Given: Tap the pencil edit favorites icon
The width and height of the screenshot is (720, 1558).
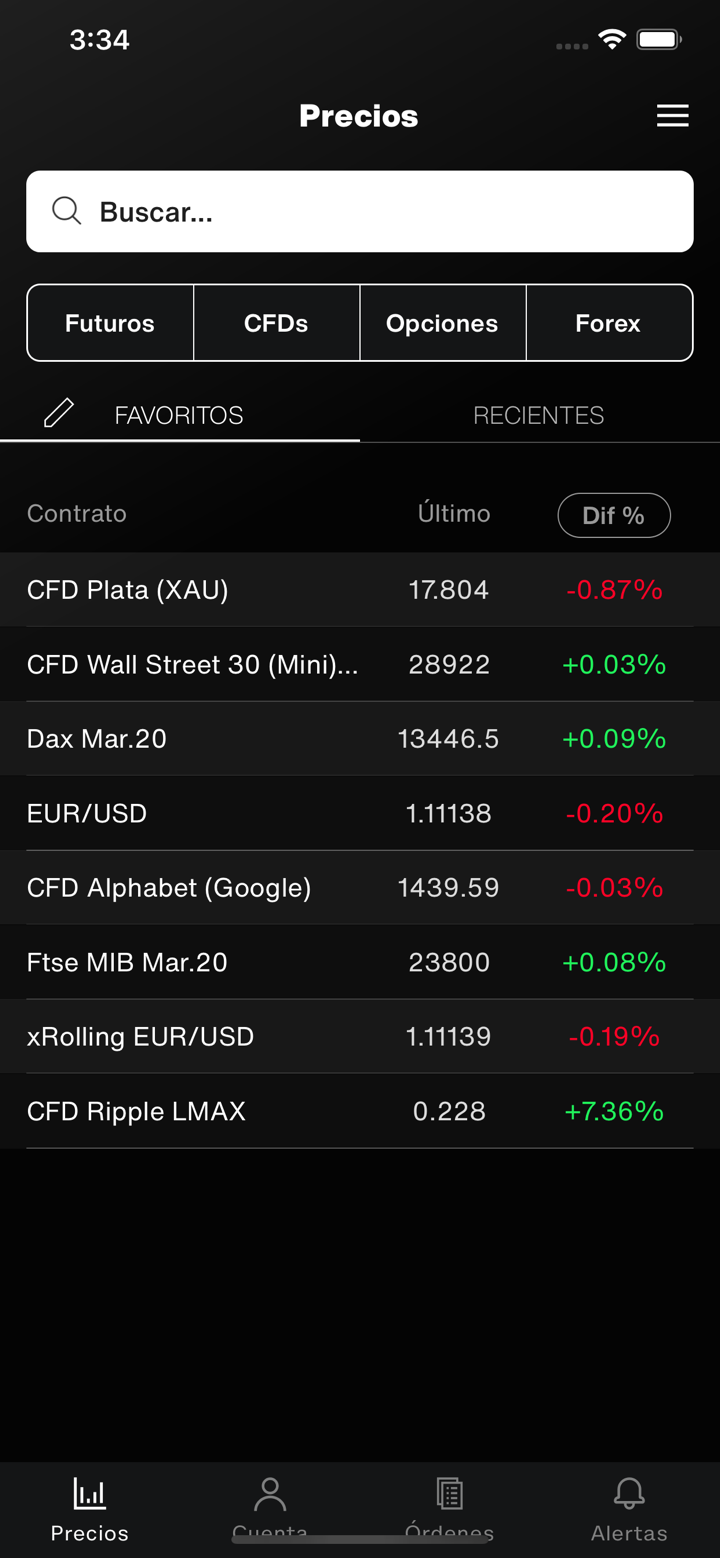Looking at the screenshot, I should [x=59, y=413].
